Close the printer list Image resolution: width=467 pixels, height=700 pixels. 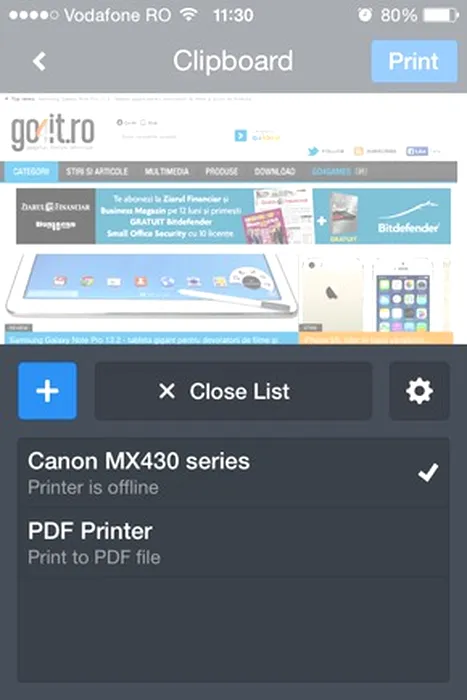233,391
